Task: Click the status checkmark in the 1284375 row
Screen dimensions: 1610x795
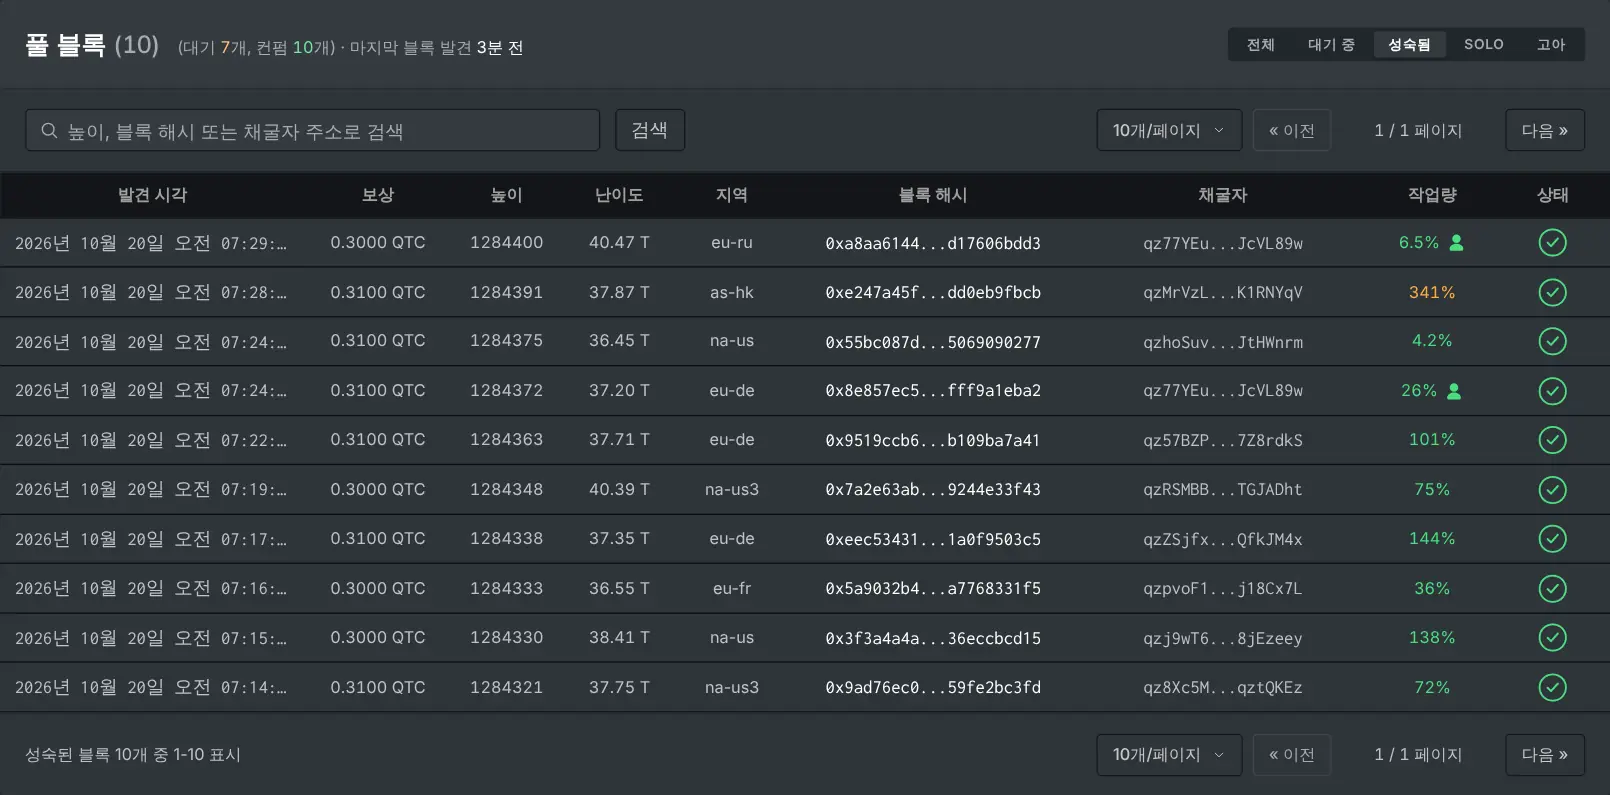Action: pyautogui.click(x=1552, y=341)
